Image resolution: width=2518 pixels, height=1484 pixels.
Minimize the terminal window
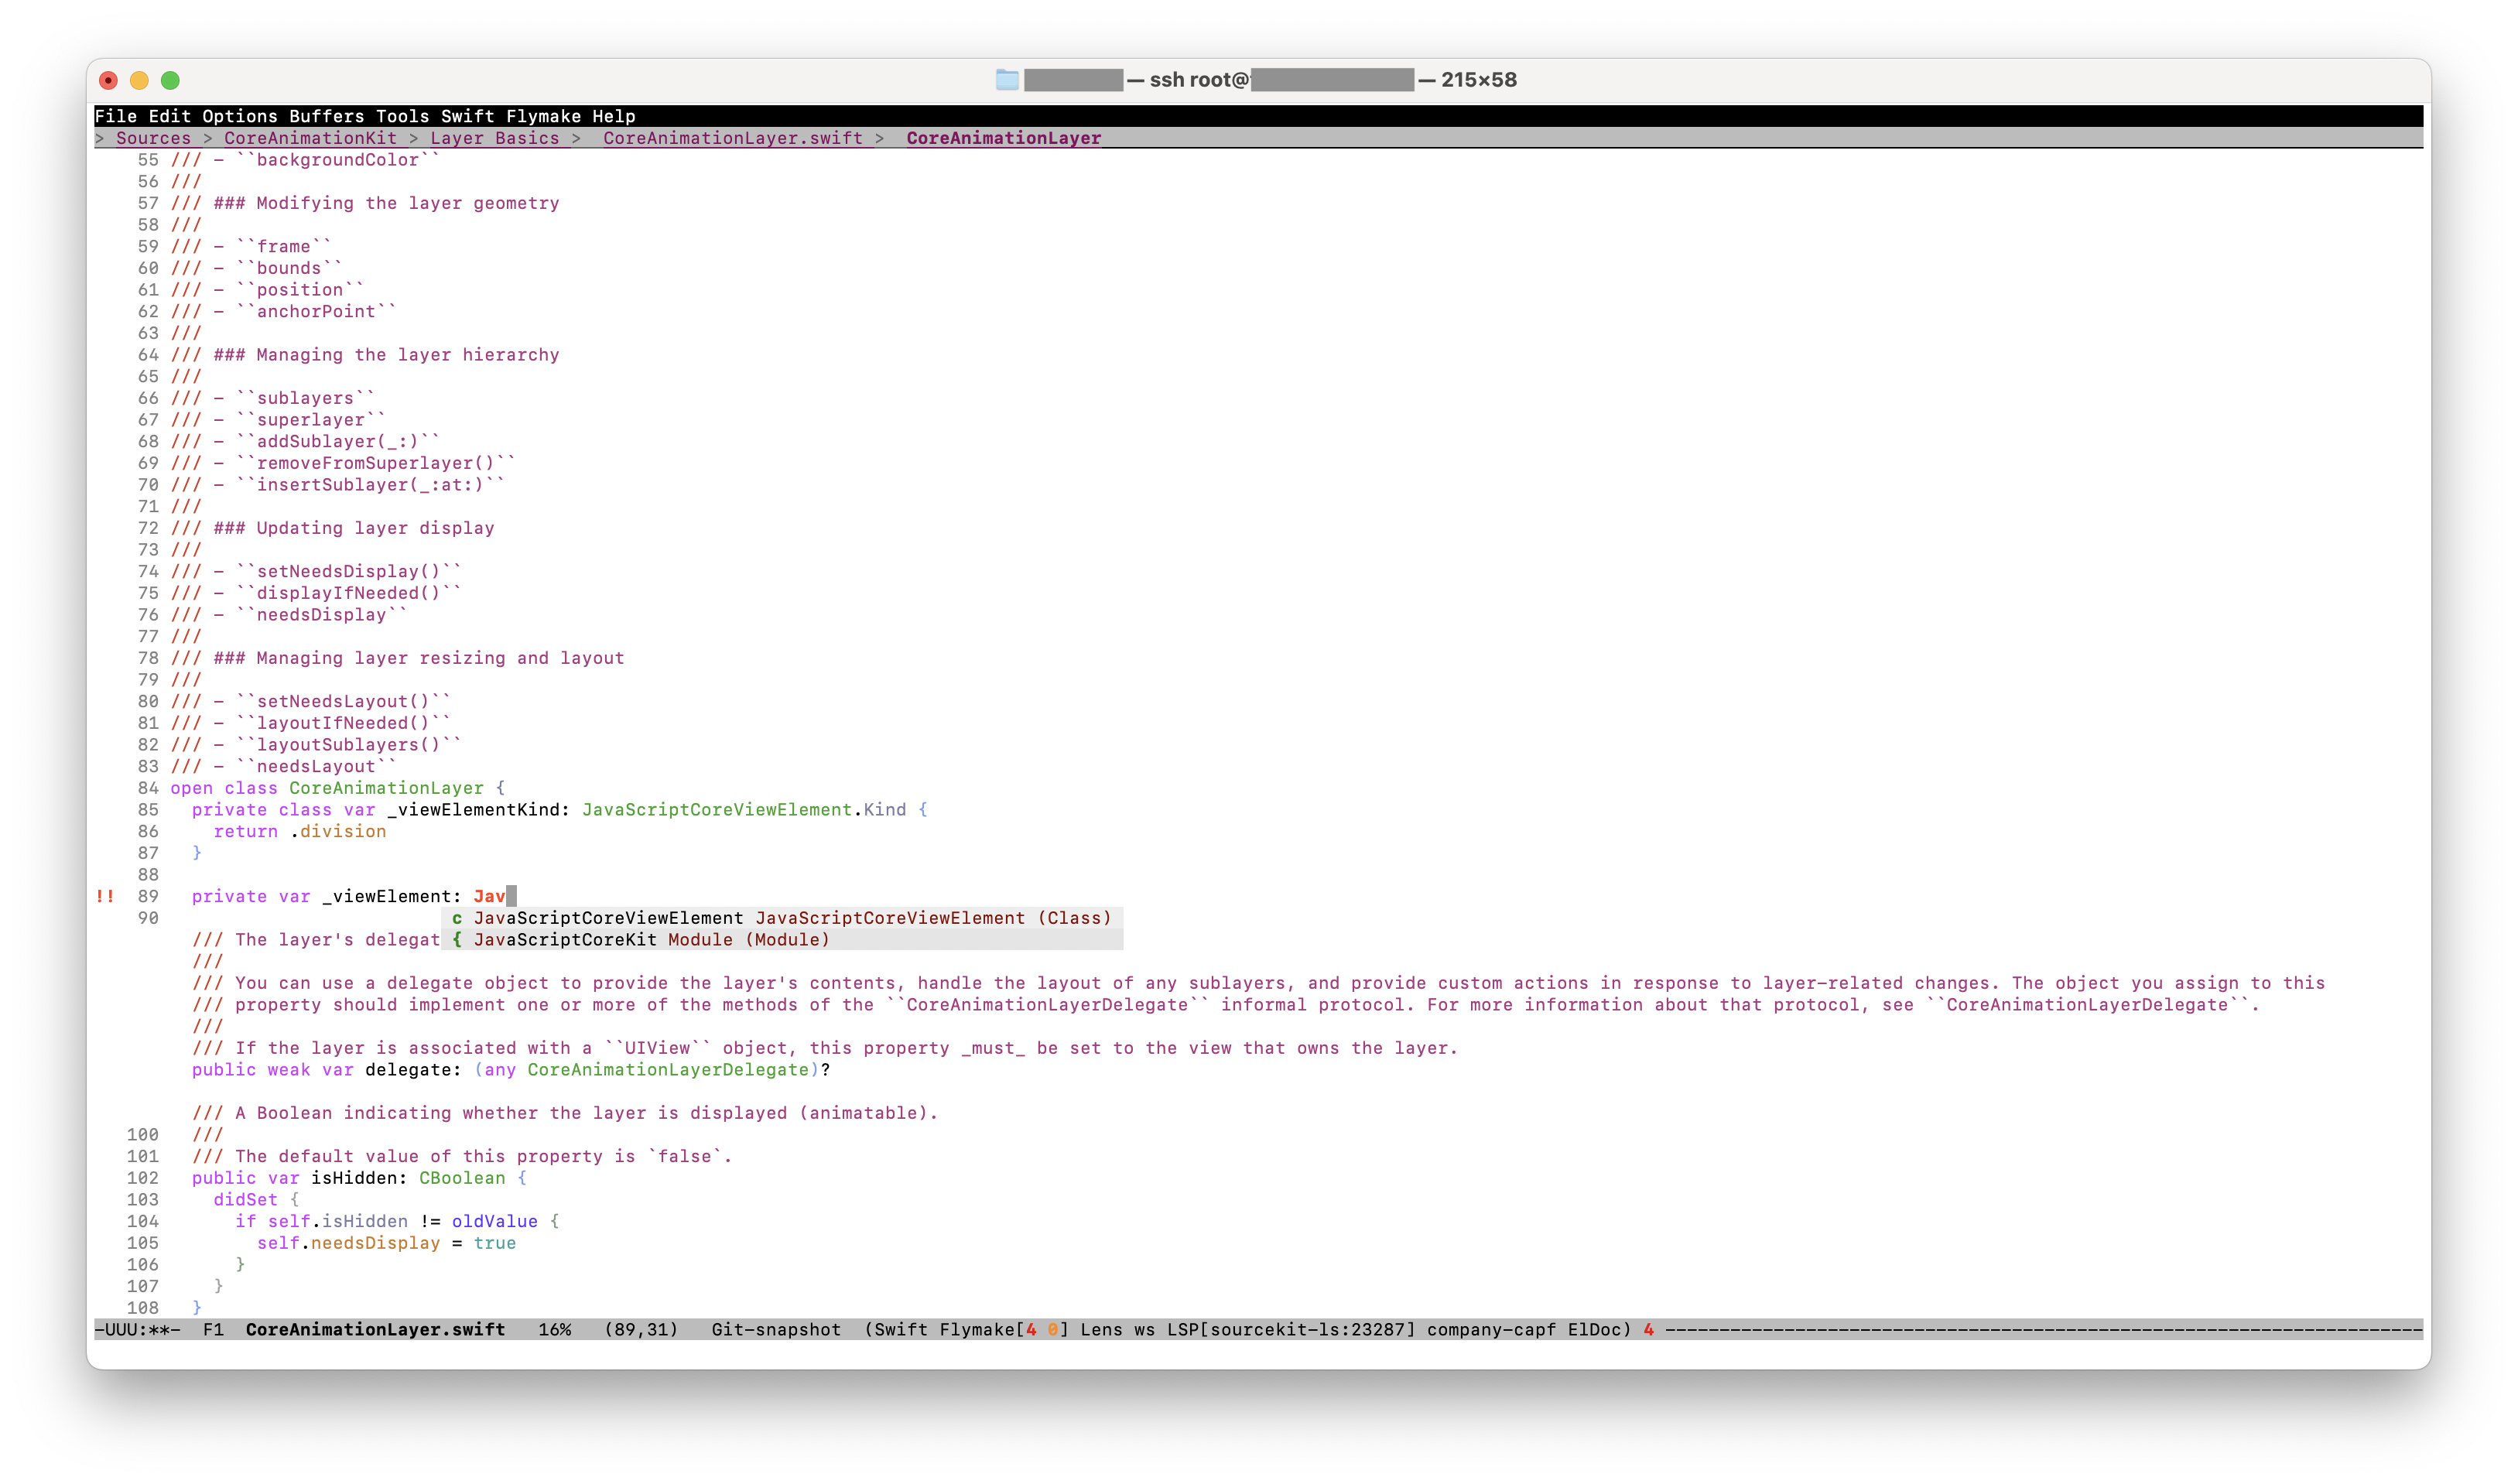(x=139, y=80)
